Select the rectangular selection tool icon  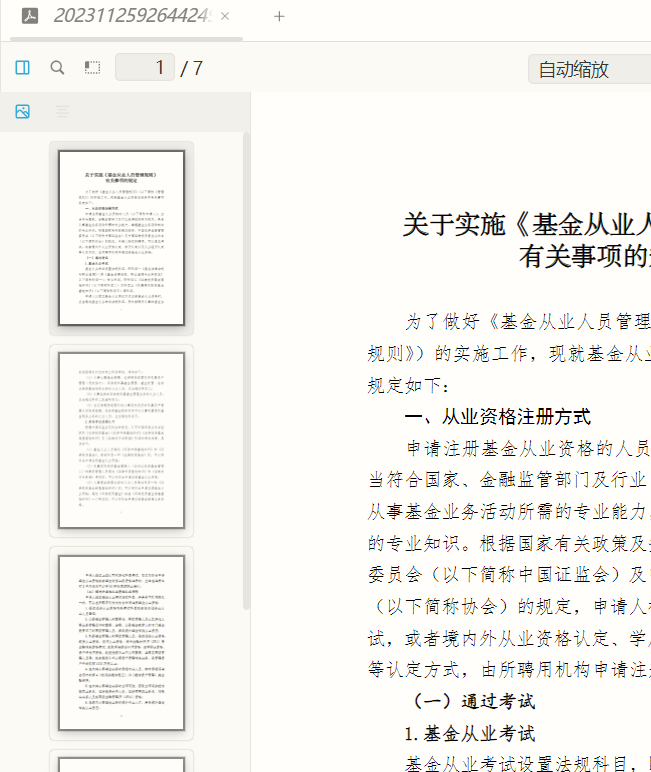[x=92, y=67]
